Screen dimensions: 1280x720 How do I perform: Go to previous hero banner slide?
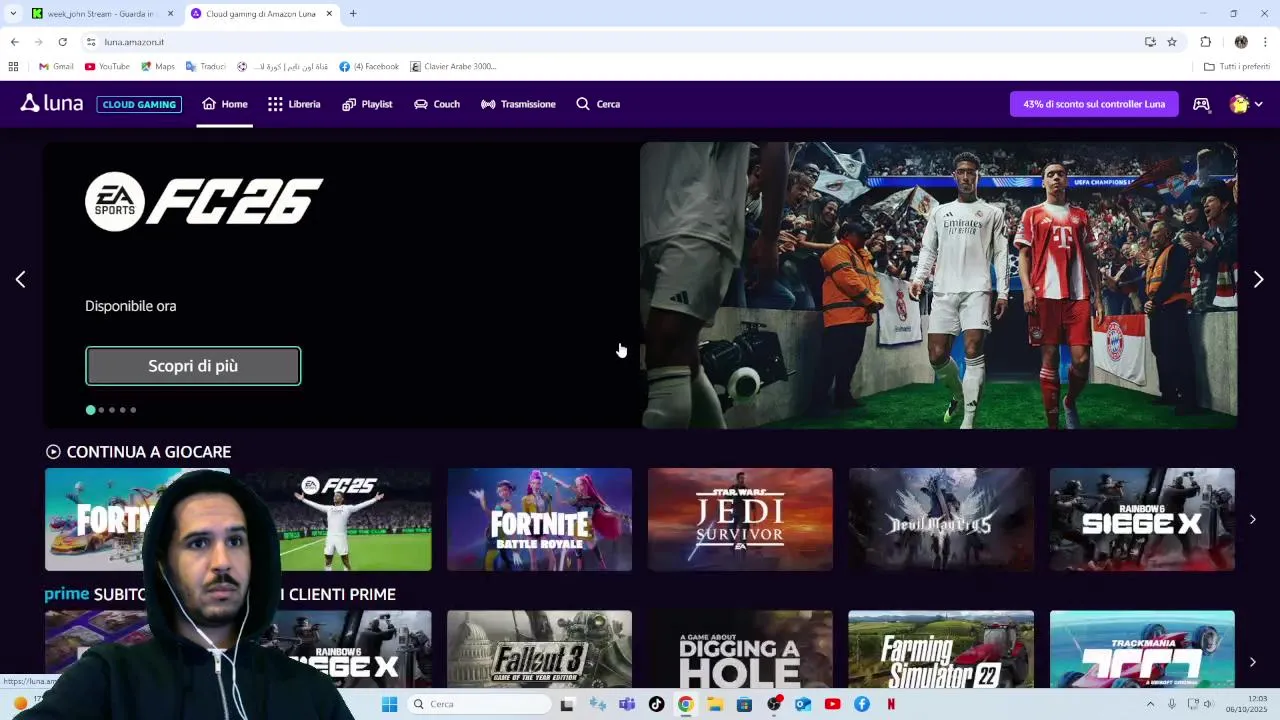click(x=20, y=280)
